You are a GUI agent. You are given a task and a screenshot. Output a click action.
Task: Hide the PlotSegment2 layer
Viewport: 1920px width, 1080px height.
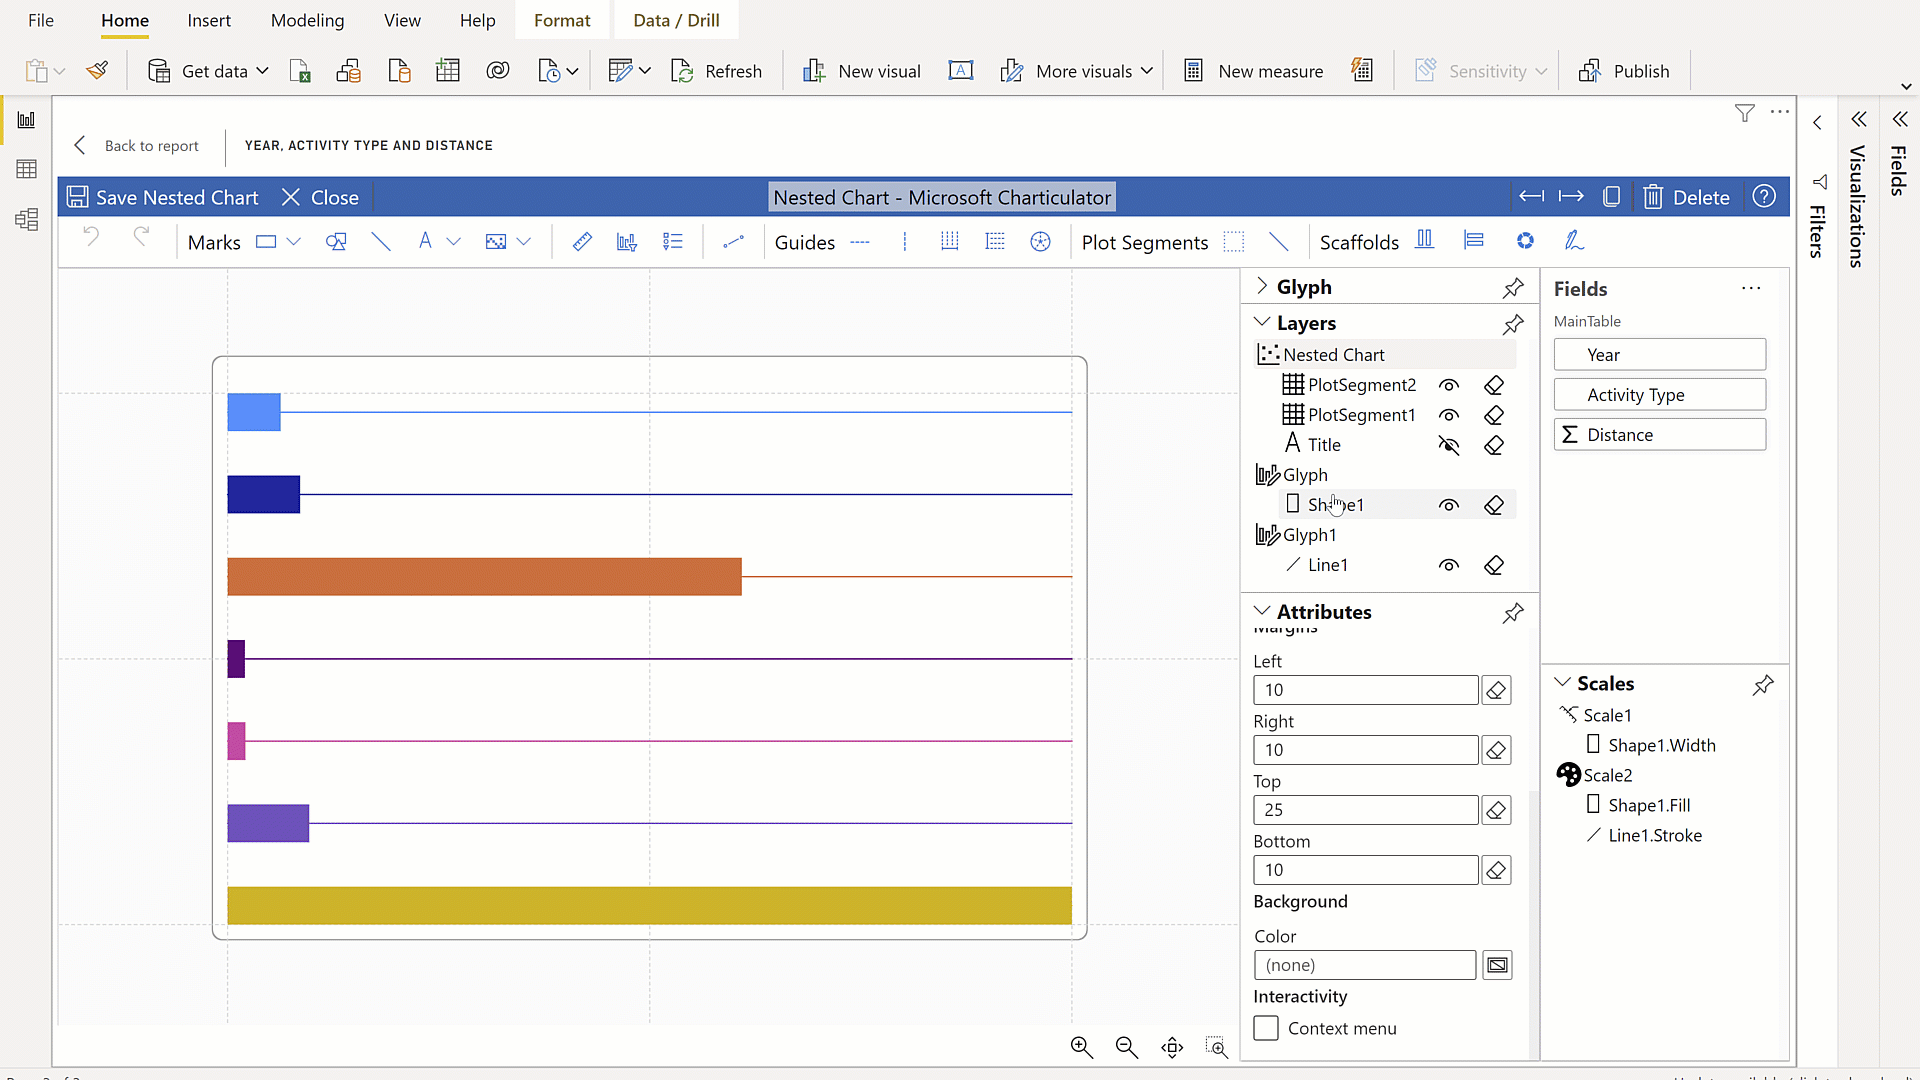[x=1449, y=385]
